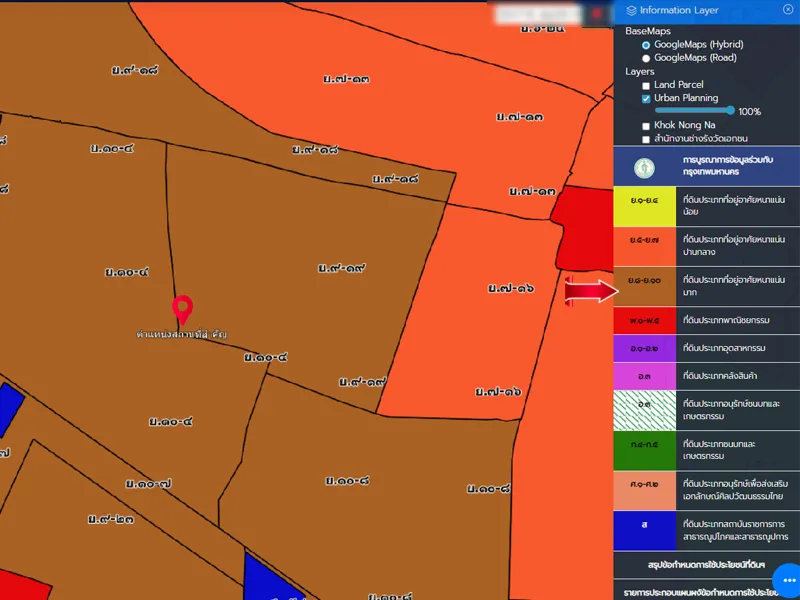Uncheck the Urban Planning layer
Screen dimensions: 800x600
coord(646,99)
